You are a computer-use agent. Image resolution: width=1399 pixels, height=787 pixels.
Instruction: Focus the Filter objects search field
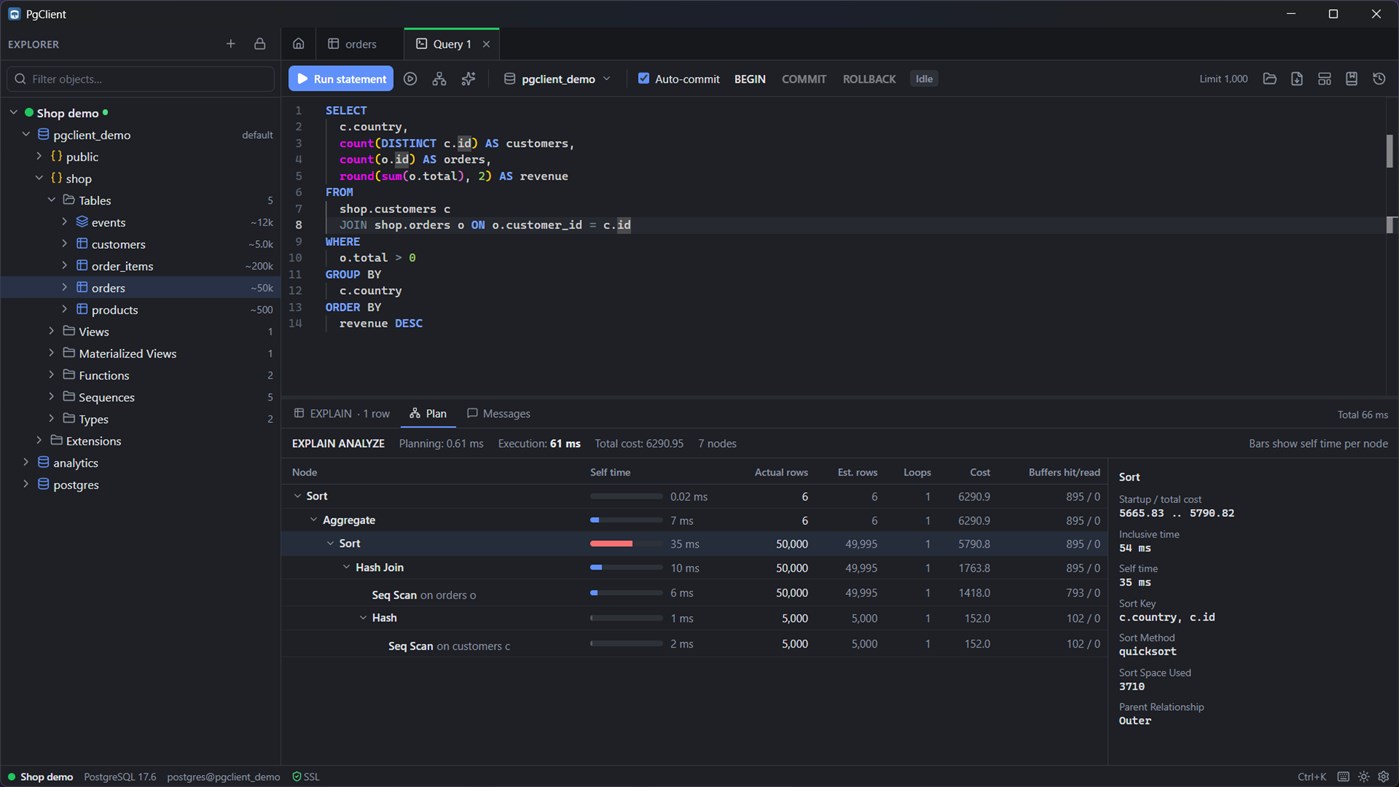click(141, 79)
